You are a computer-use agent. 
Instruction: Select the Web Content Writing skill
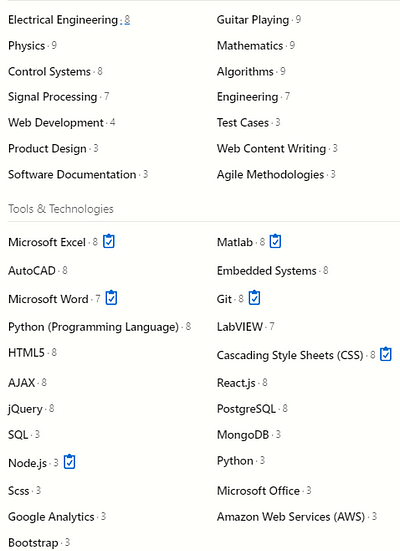pyautogui.click(x=271, y=149)
